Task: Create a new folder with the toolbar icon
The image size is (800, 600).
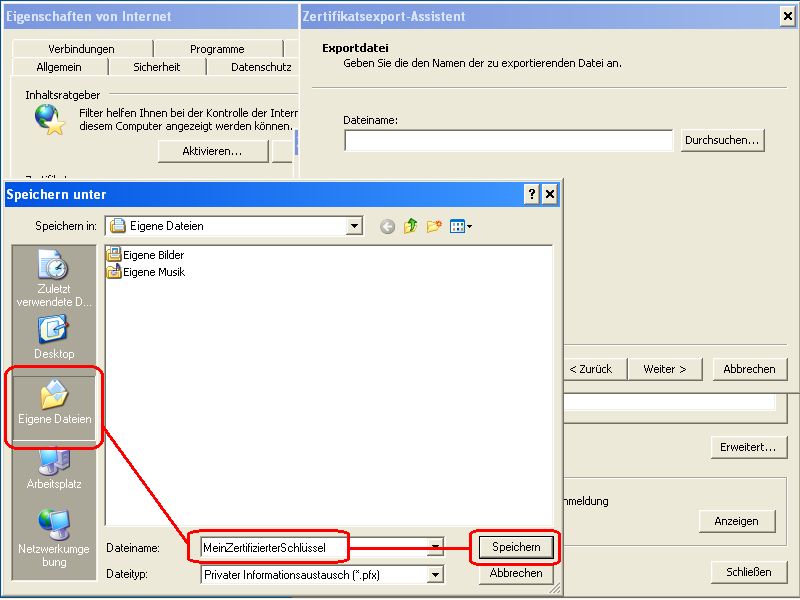Action: tap(434, 226)
